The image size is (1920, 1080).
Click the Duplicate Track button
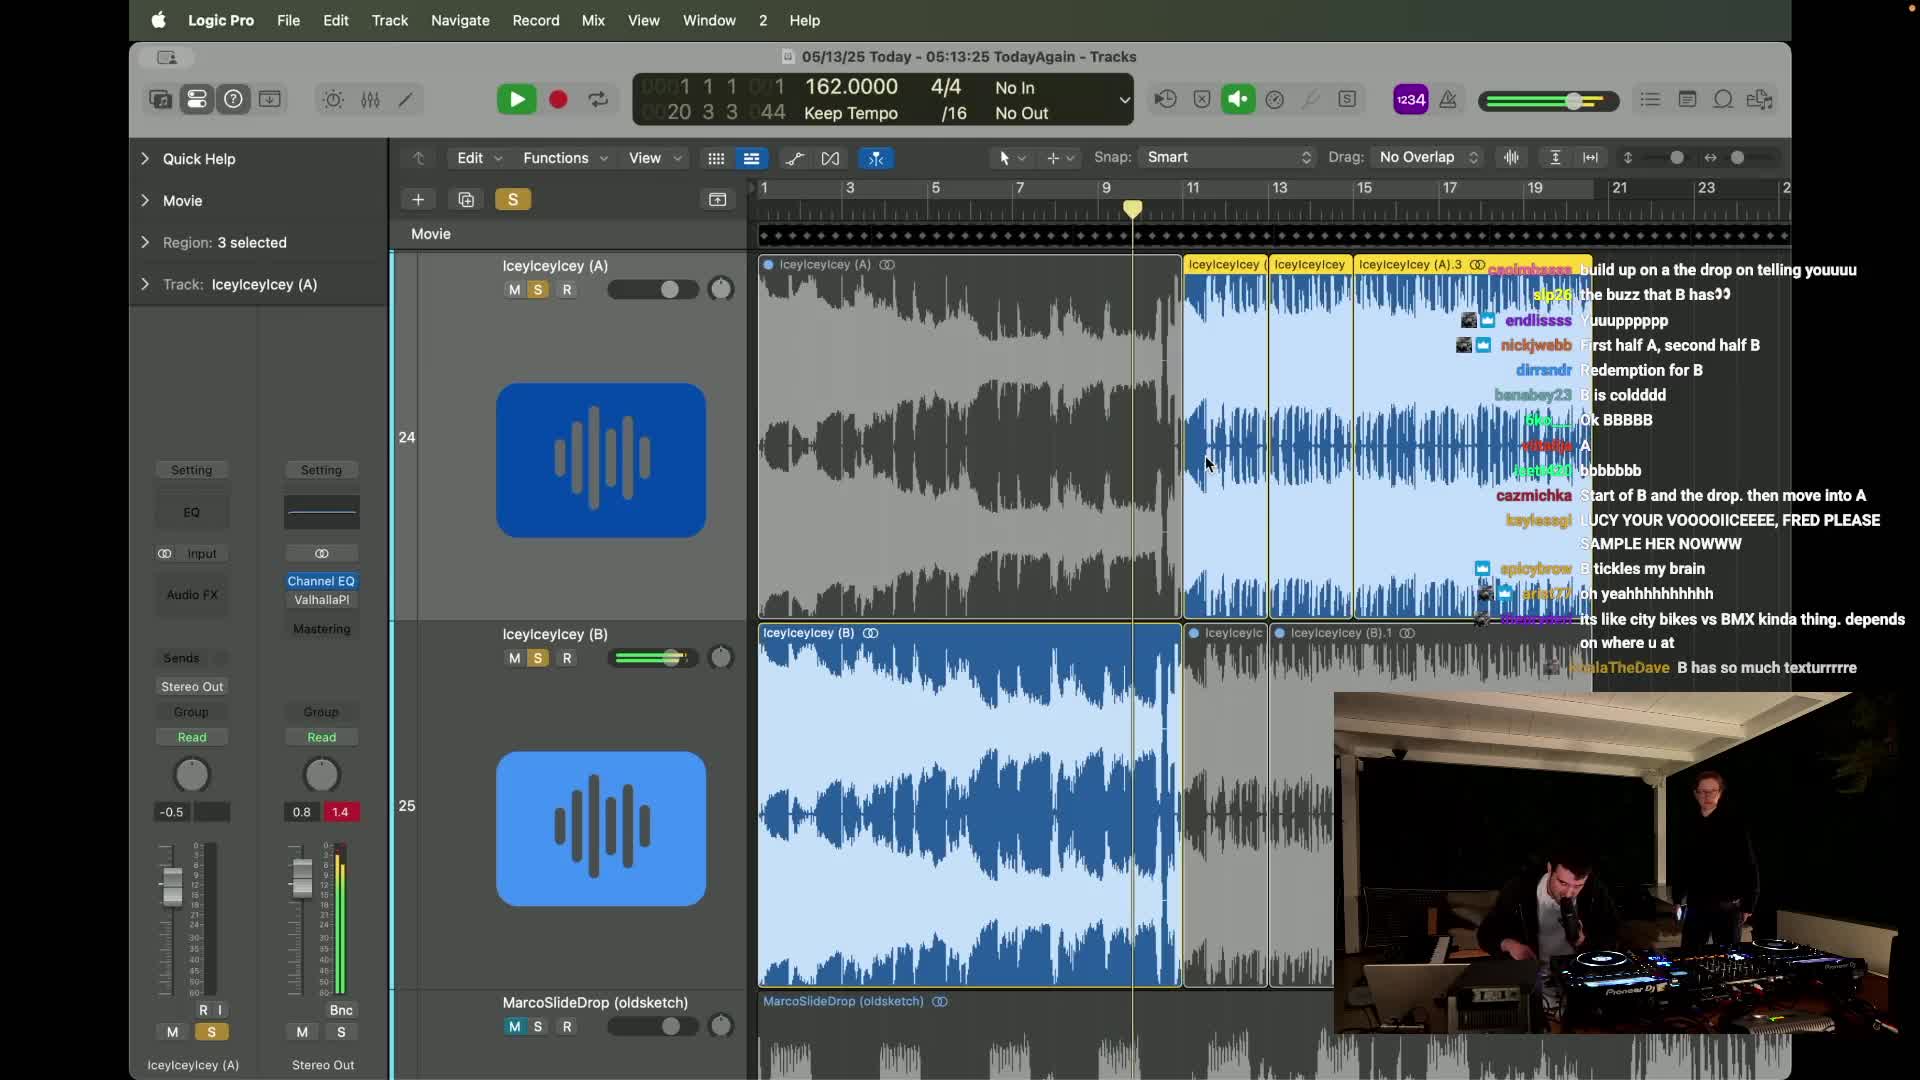point(466,200)
